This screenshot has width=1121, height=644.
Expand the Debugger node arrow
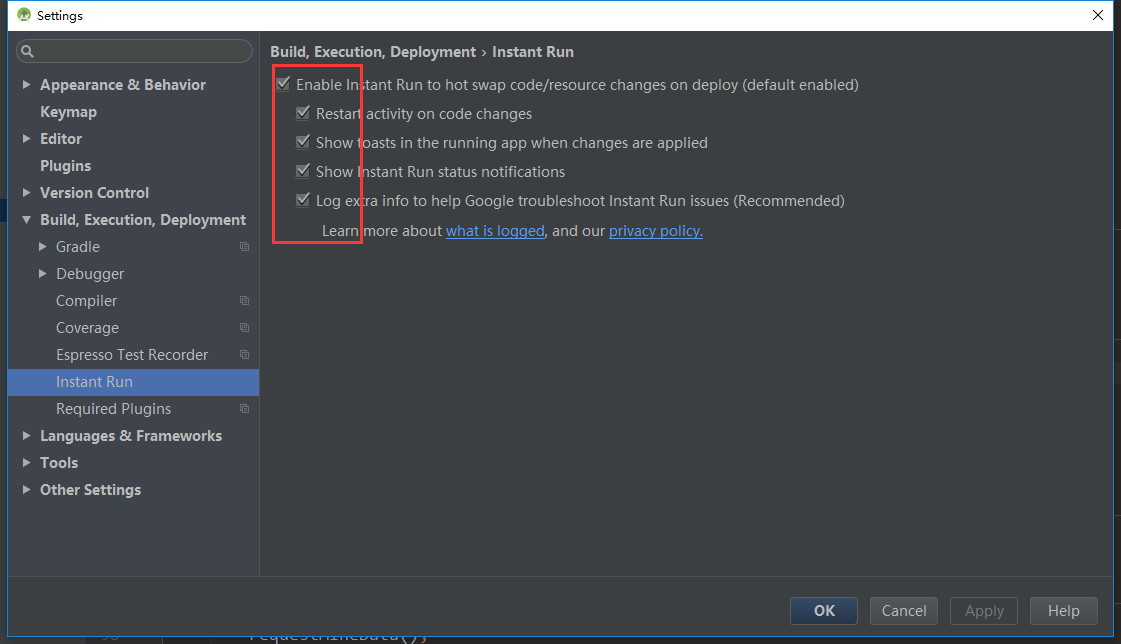coord(43,274)
